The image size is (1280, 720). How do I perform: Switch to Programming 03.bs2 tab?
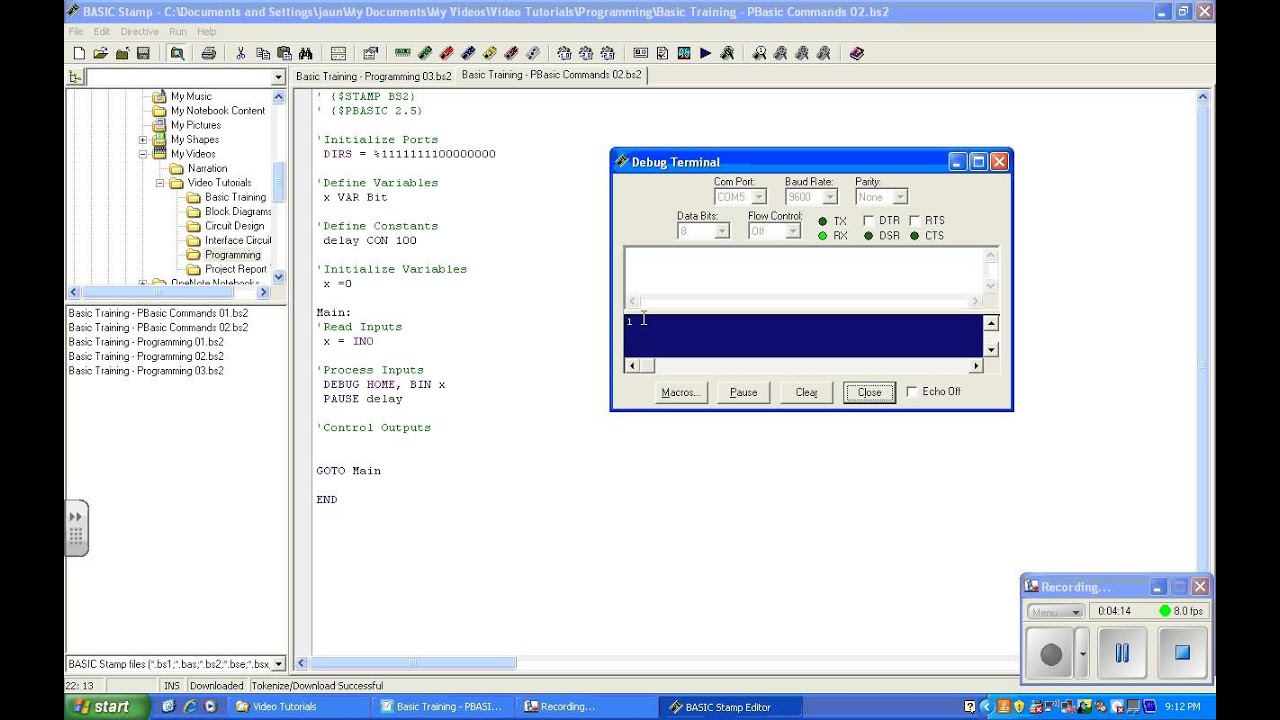click(x=373, y=76)
